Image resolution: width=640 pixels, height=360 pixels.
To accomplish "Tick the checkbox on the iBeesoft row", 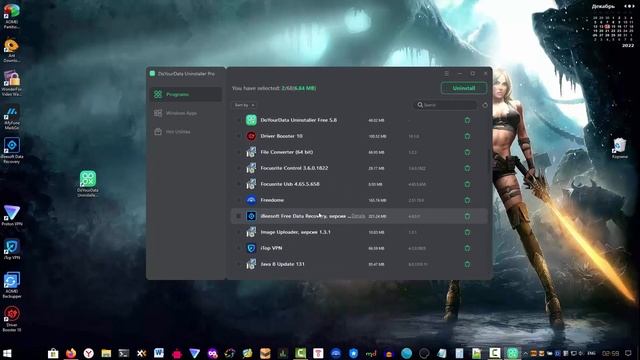I will (238, 216).
